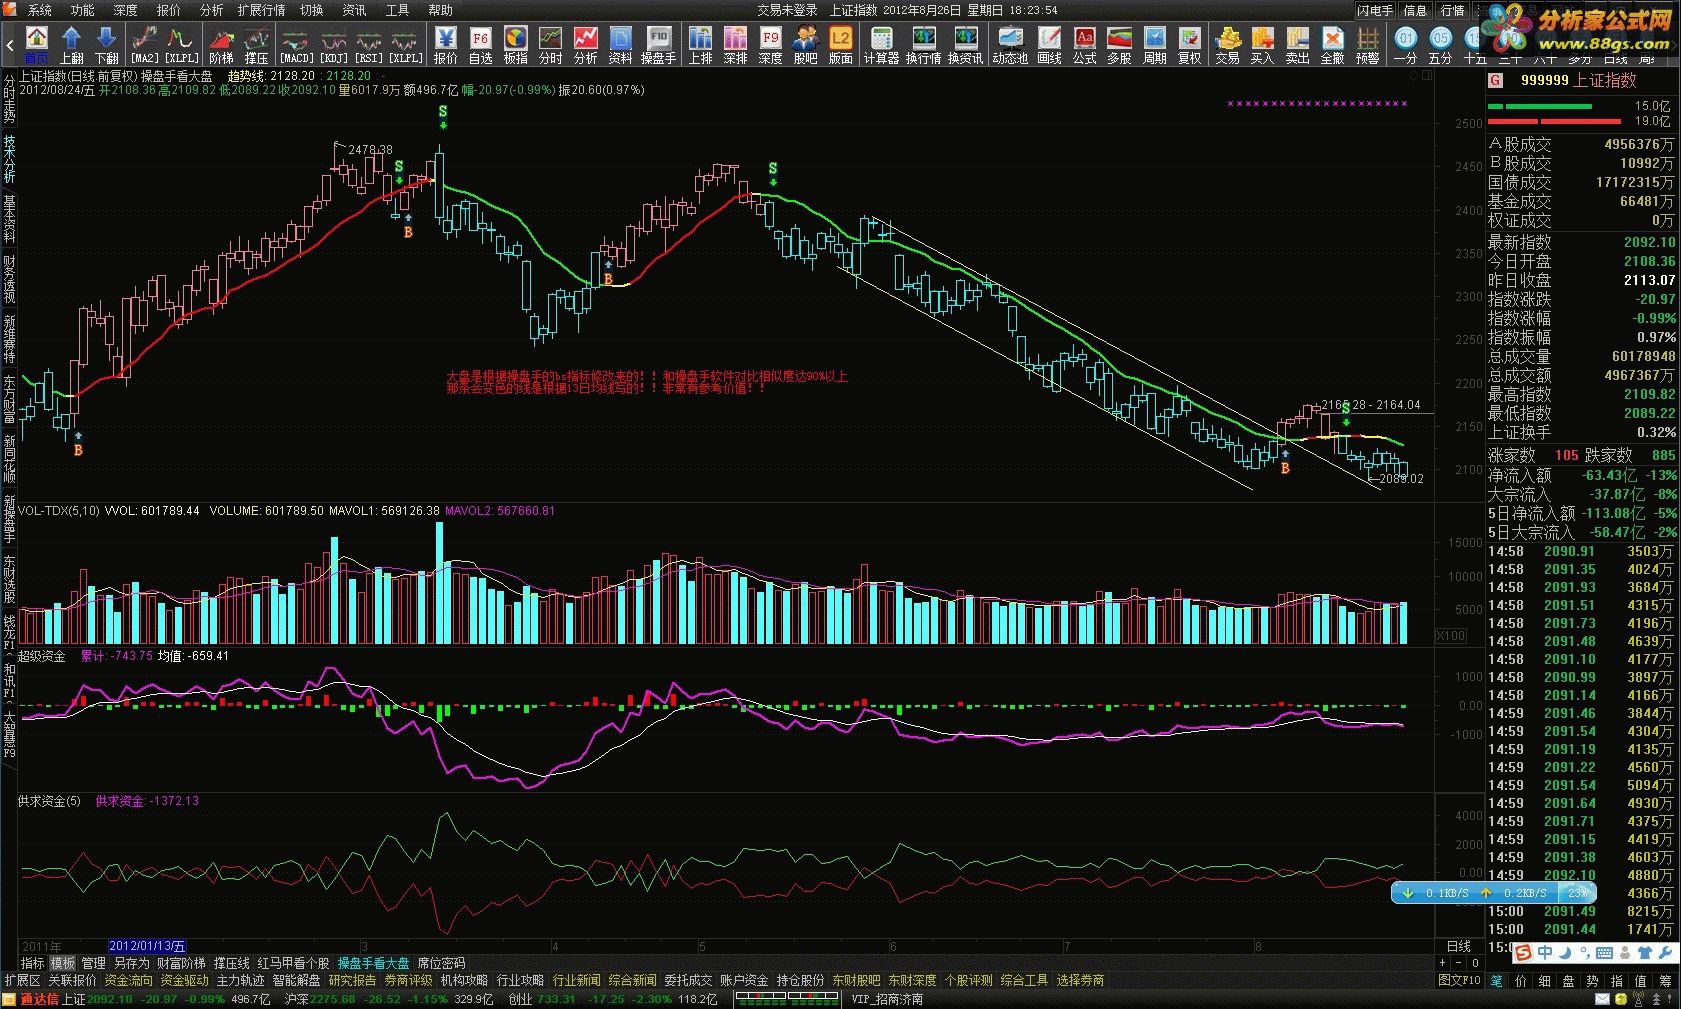This screenshot has width=1681, height=1009.
Task: Open the 资料 F10 information icon
Action: point(620,45)
